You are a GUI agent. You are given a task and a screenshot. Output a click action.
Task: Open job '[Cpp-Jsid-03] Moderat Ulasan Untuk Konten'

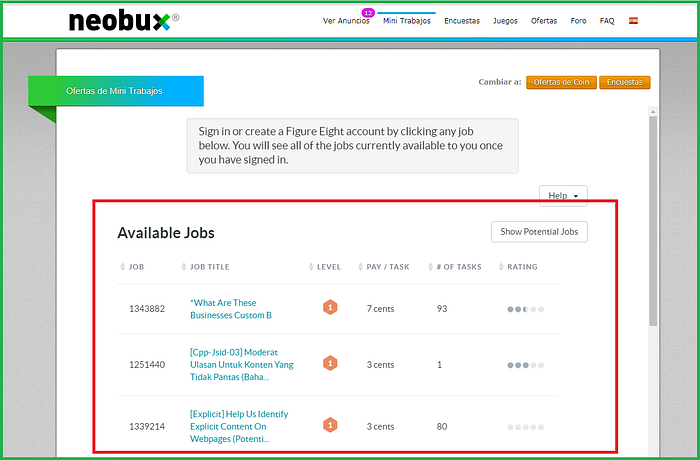242,364
